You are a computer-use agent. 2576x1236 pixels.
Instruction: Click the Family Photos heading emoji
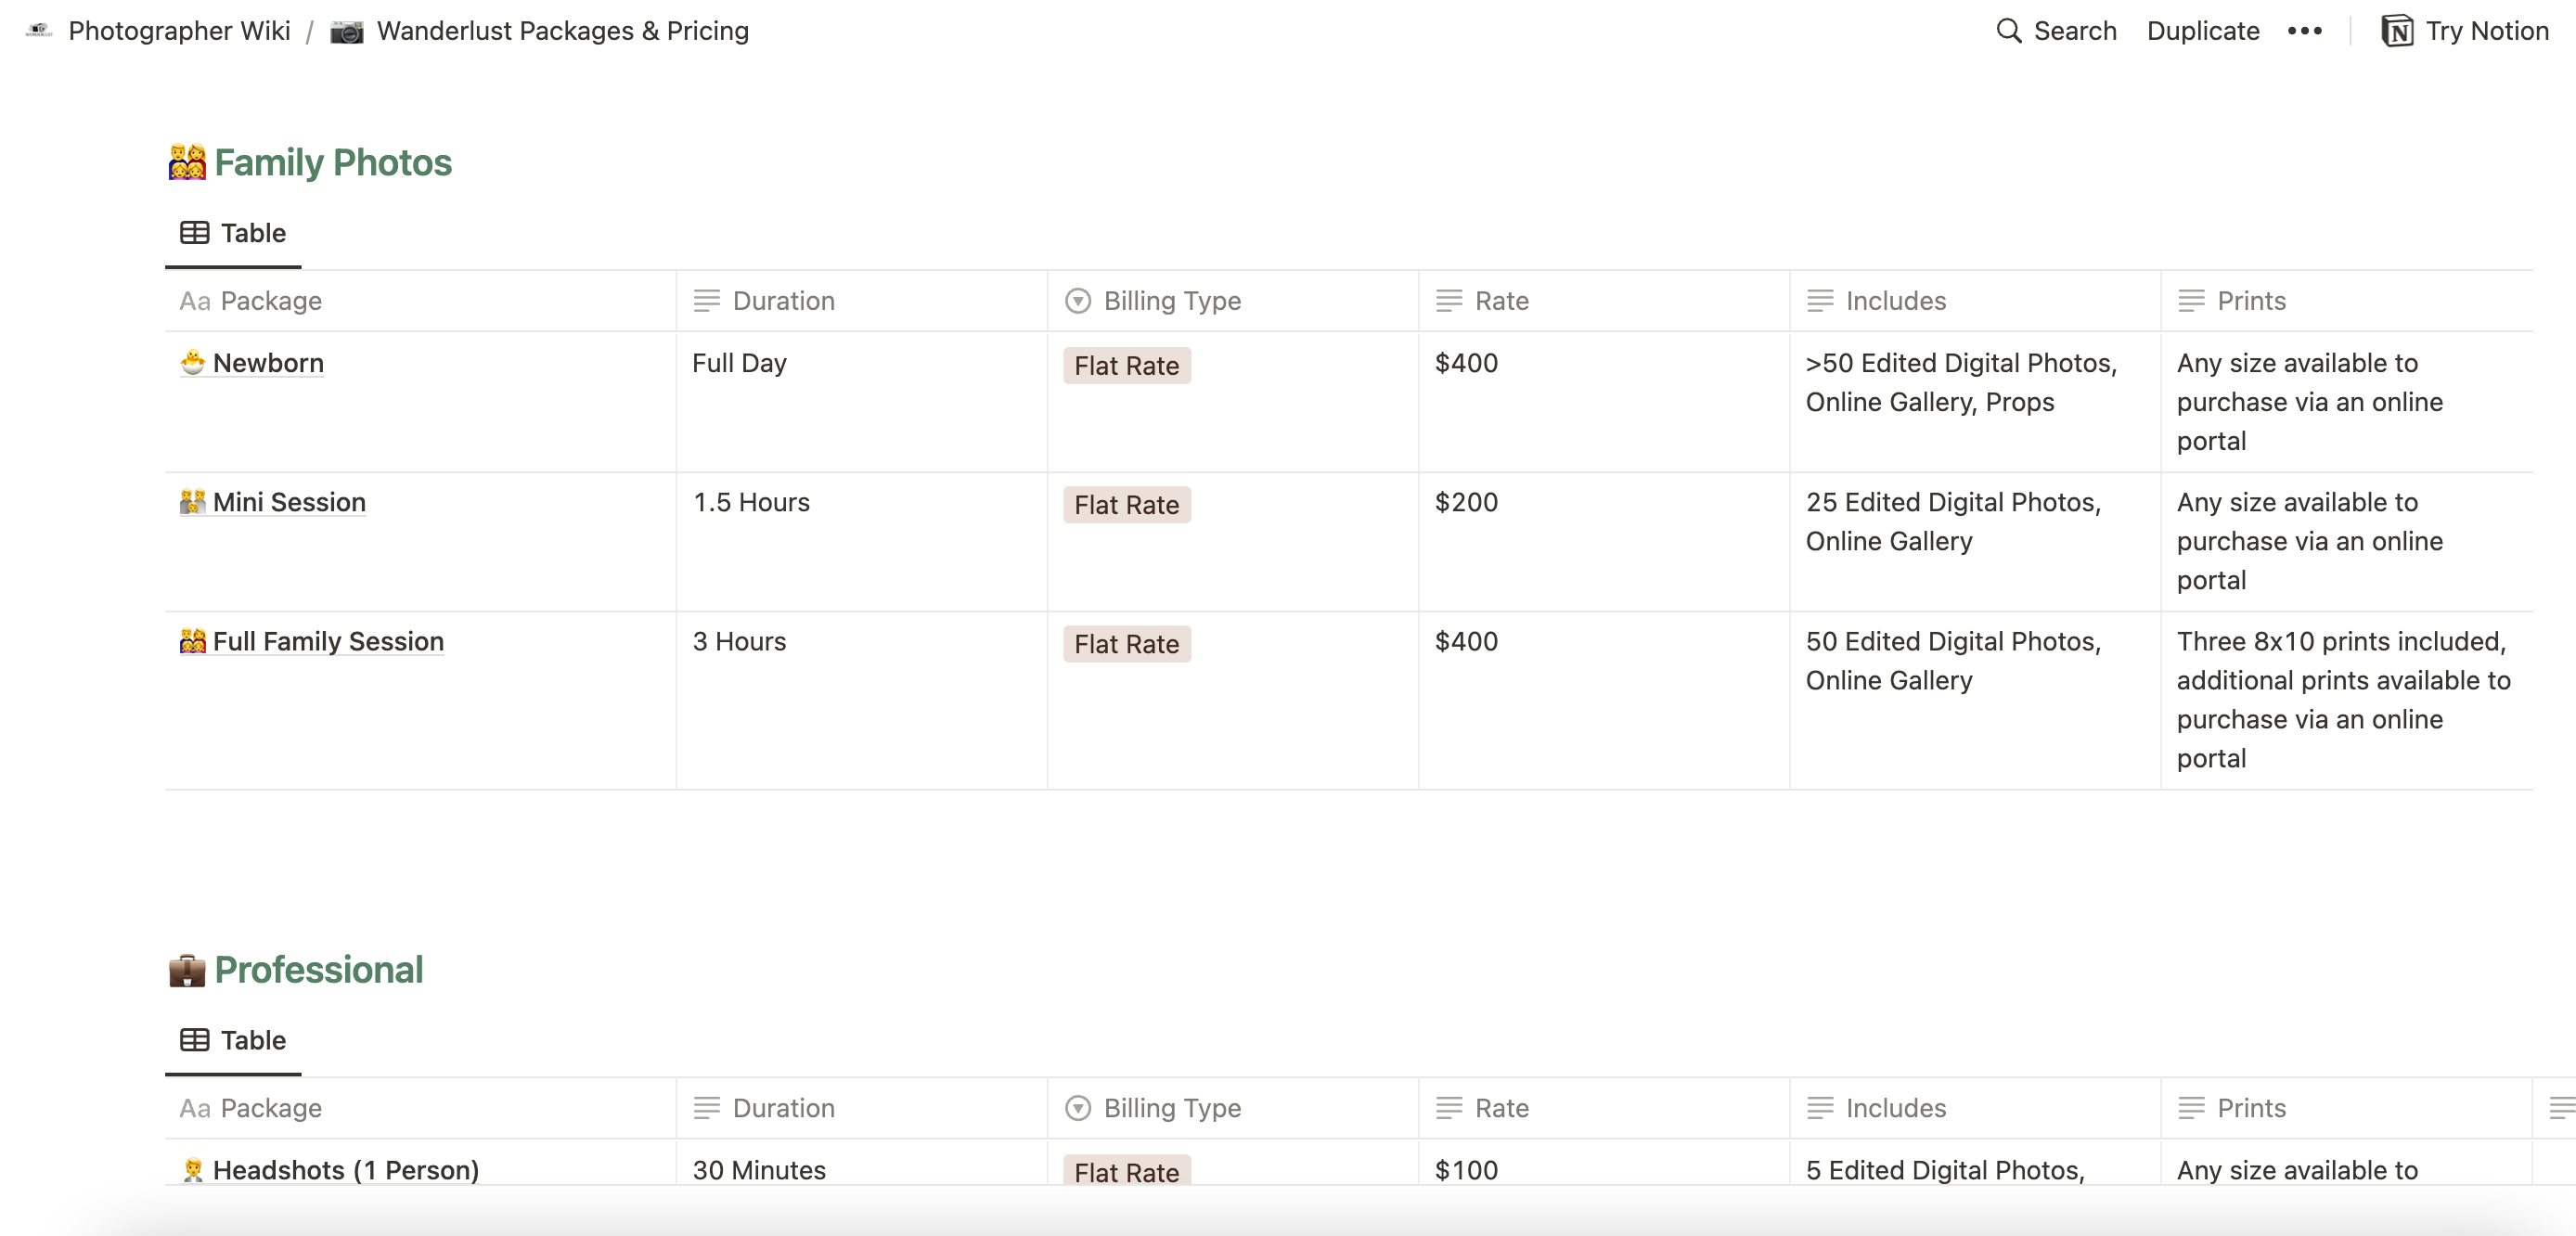tap(187, 162)
